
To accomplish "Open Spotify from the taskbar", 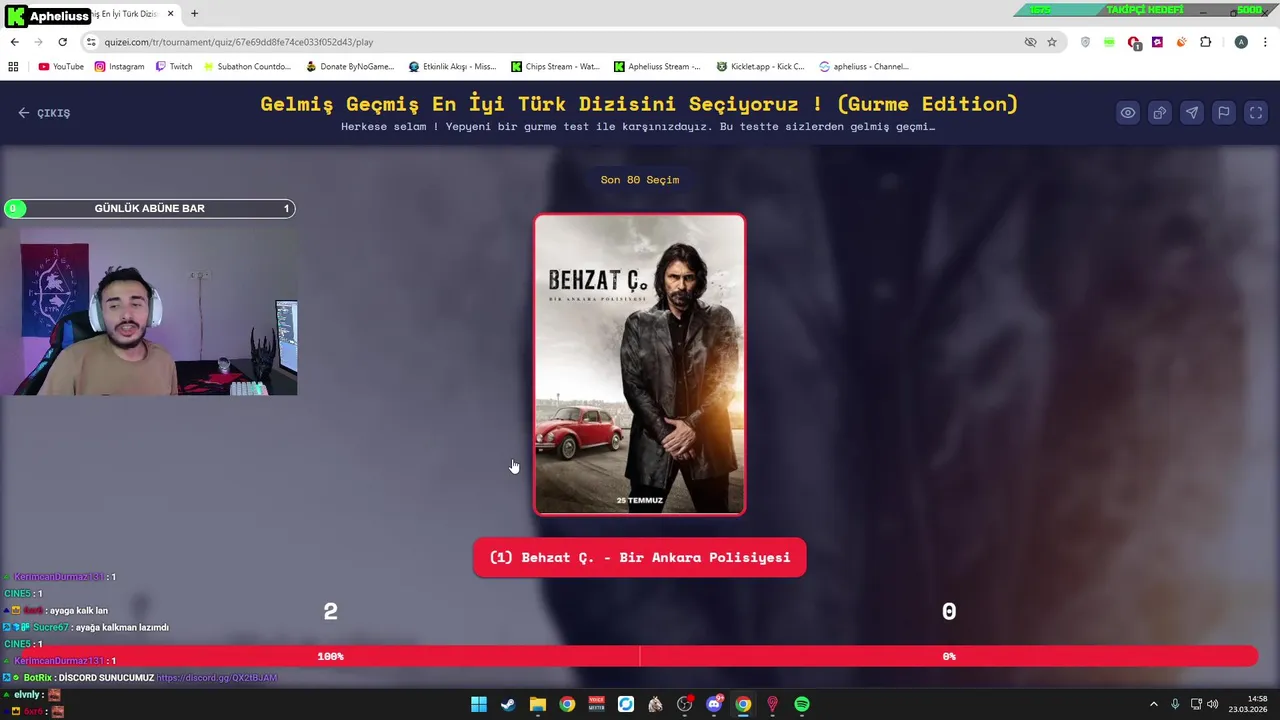I will tap(802, 704).
